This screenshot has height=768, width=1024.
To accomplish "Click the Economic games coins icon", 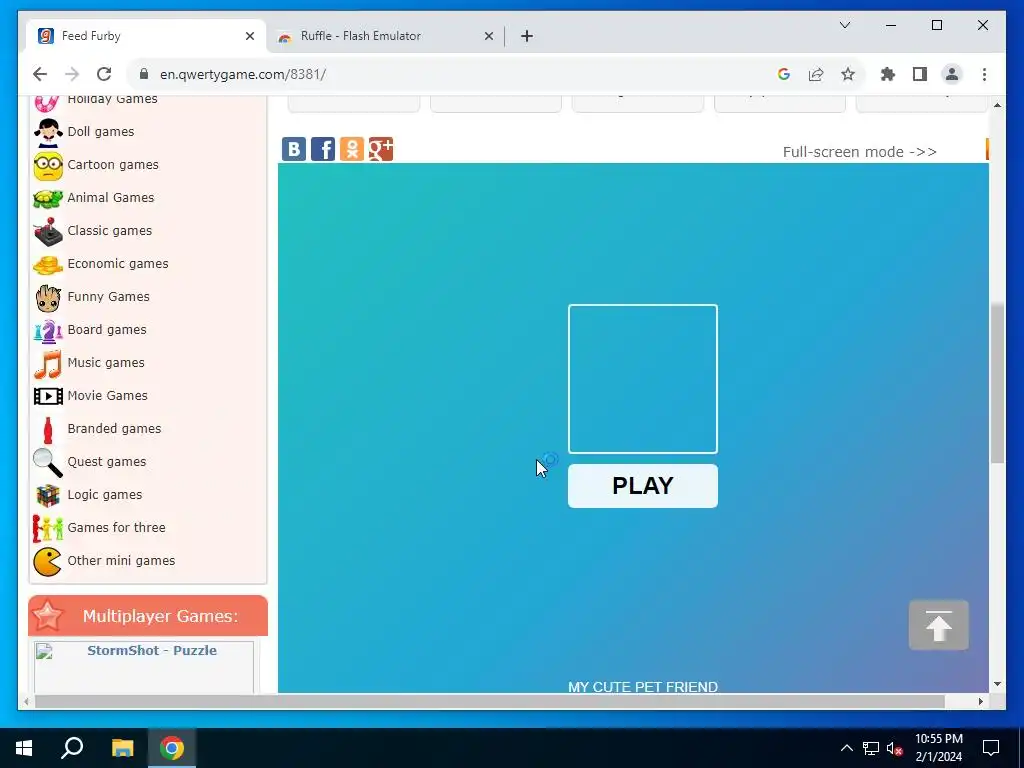I will click(48, 264).
